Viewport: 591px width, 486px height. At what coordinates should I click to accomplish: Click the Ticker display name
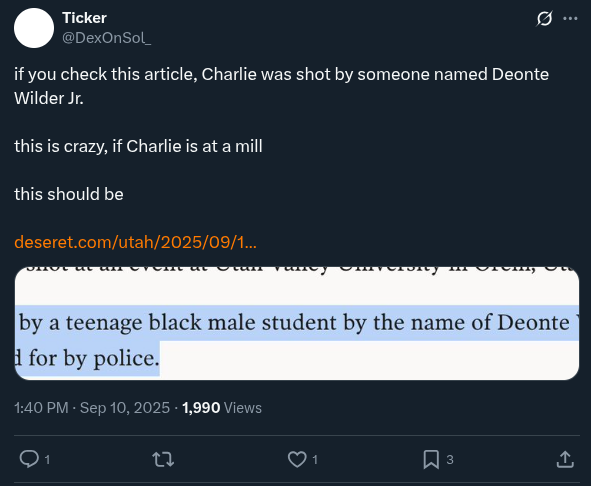[84, 18]
